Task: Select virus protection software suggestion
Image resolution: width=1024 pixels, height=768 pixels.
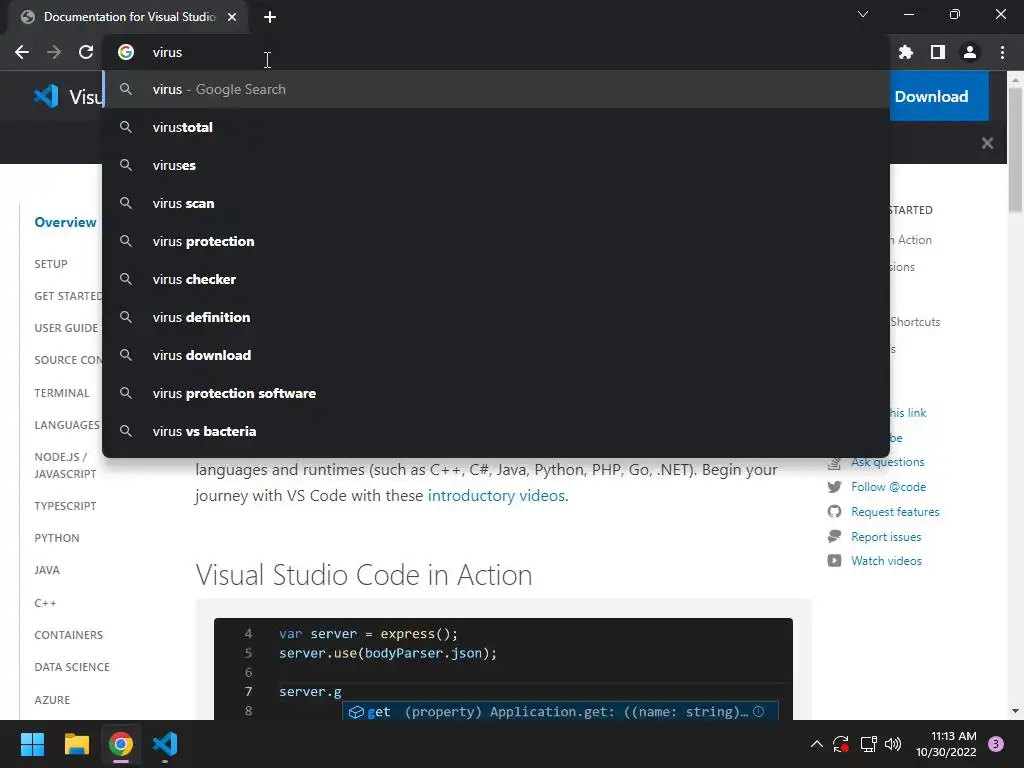Action: point(496,393)
